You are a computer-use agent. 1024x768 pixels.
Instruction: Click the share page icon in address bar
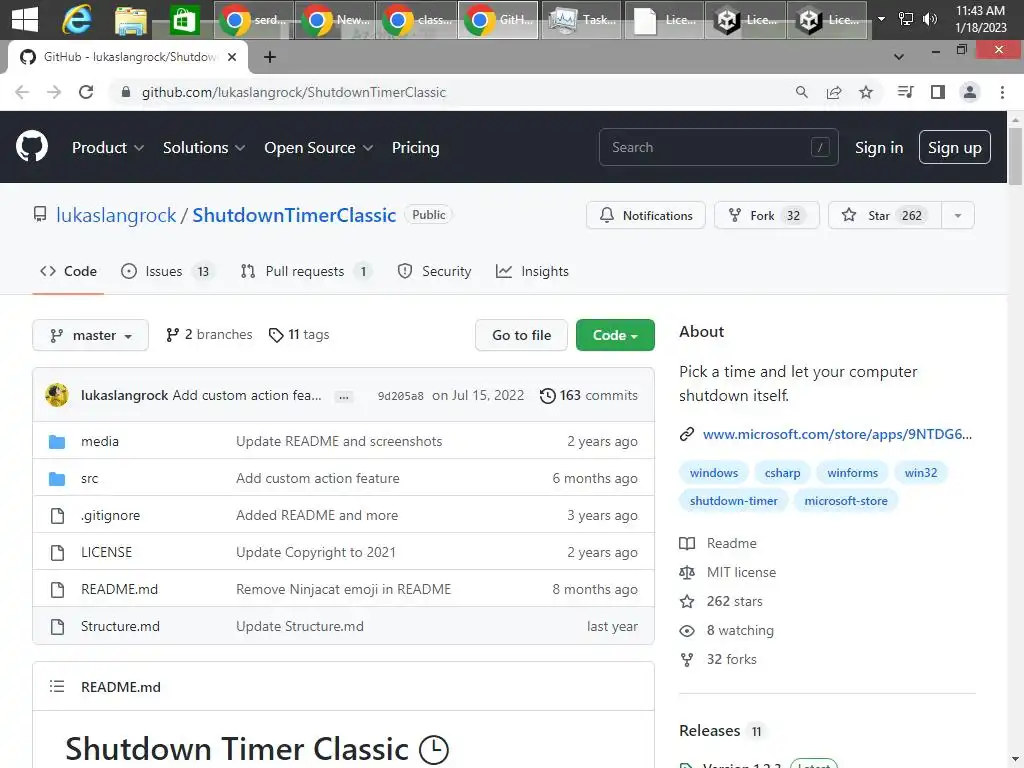[x=834, y=92]
